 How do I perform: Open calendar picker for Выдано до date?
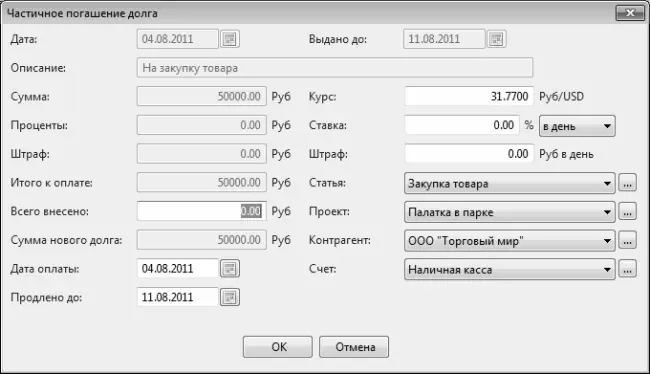pos(496,39)
